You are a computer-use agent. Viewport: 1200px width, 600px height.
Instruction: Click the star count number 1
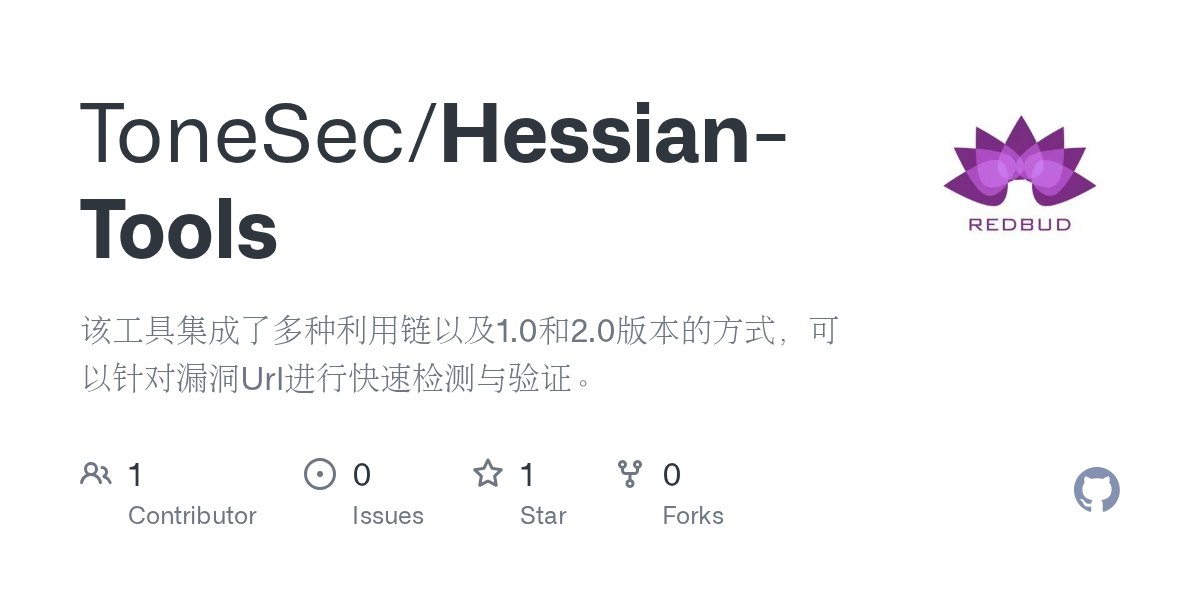[x=528, y=475]
